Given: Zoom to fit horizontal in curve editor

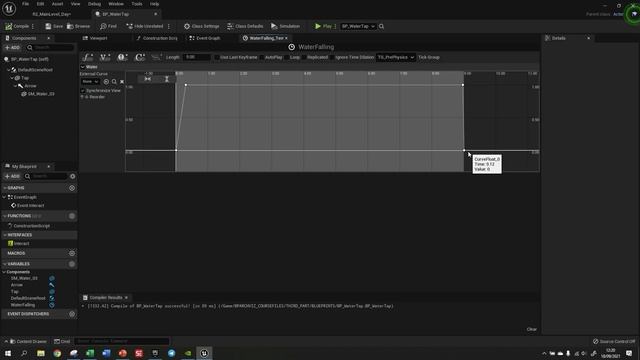Looking at the screenshot, I should coord(148,79).
